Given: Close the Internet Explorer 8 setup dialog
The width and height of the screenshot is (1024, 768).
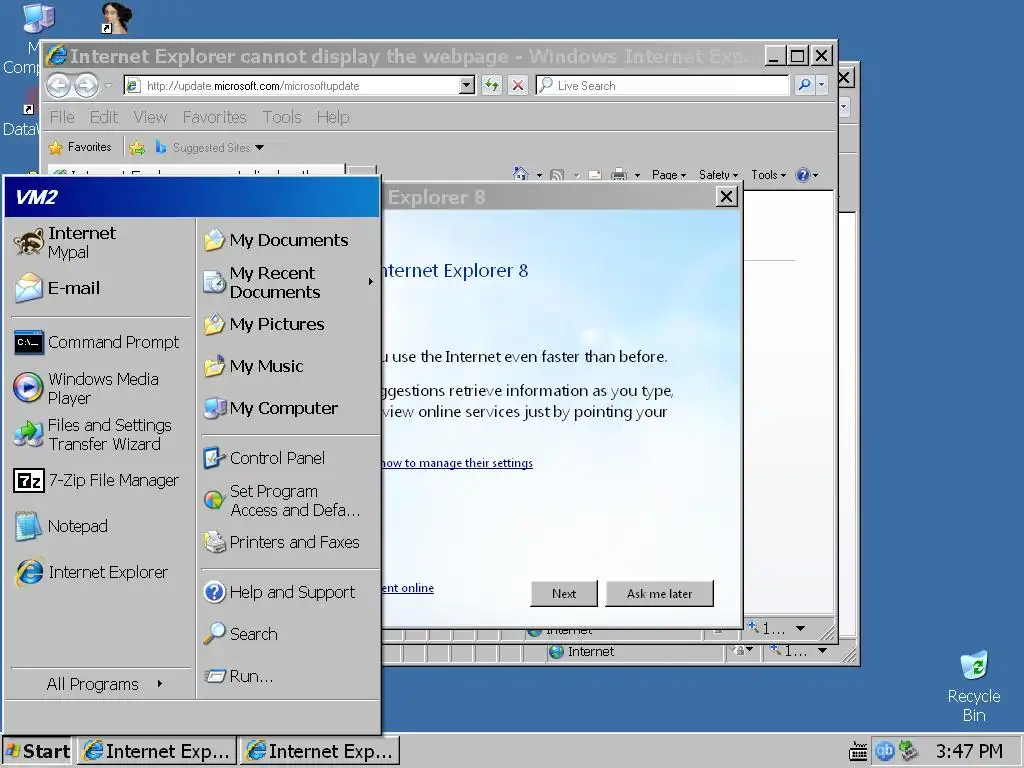Looking at the screenshot, I should 727,197.
